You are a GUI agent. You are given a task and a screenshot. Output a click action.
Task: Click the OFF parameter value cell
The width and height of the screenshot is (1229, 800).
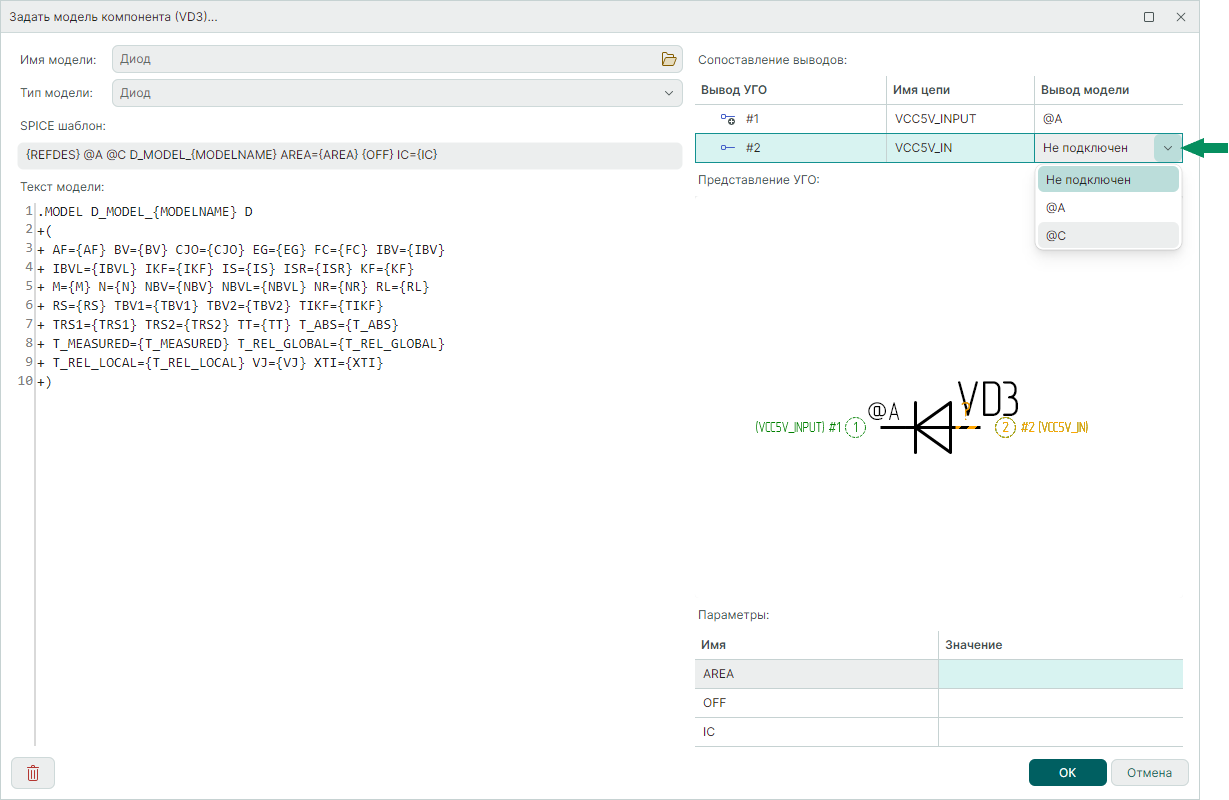point(1060,703)
